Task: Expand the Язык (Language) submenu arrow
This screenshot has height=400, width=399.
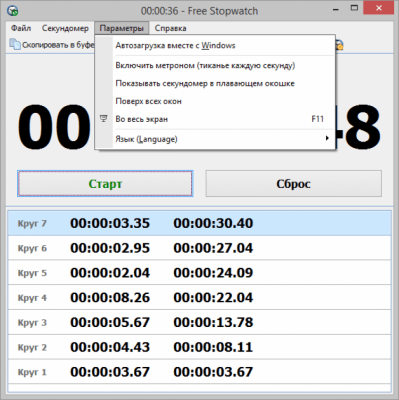Action: (327, 138)
